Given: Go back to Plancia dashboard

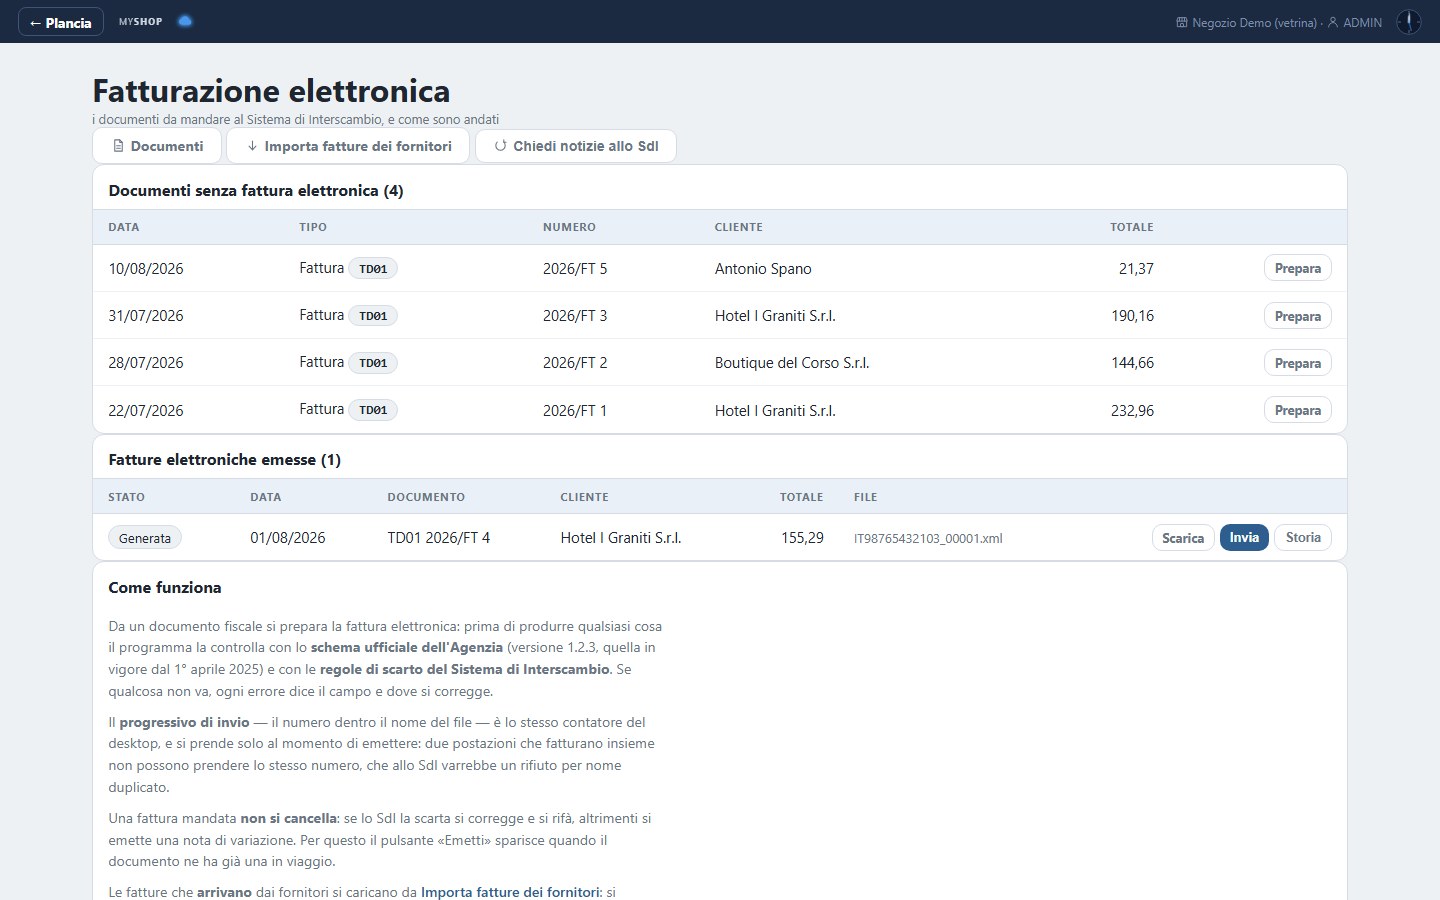Looking at the screenshot, I should pos(60,22).
